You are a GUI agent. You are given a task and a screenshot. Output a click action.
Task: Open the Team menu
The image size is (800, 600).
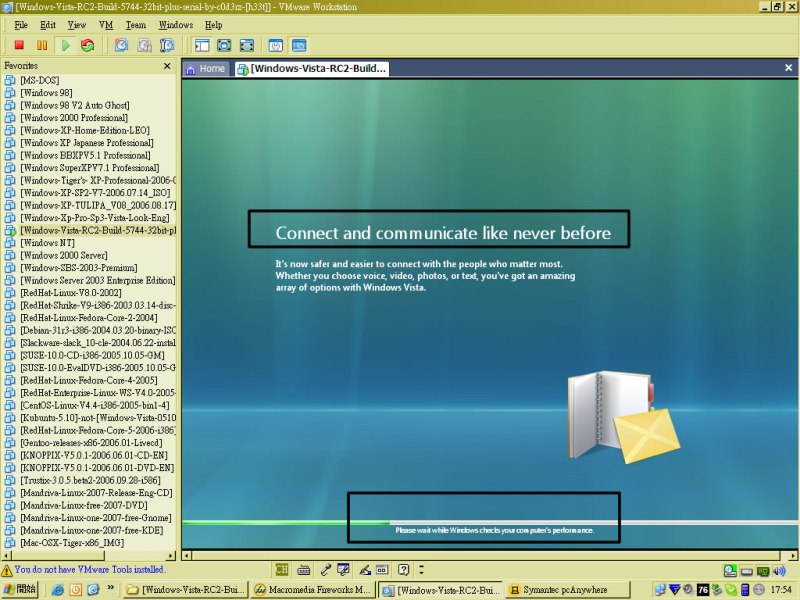136,25
